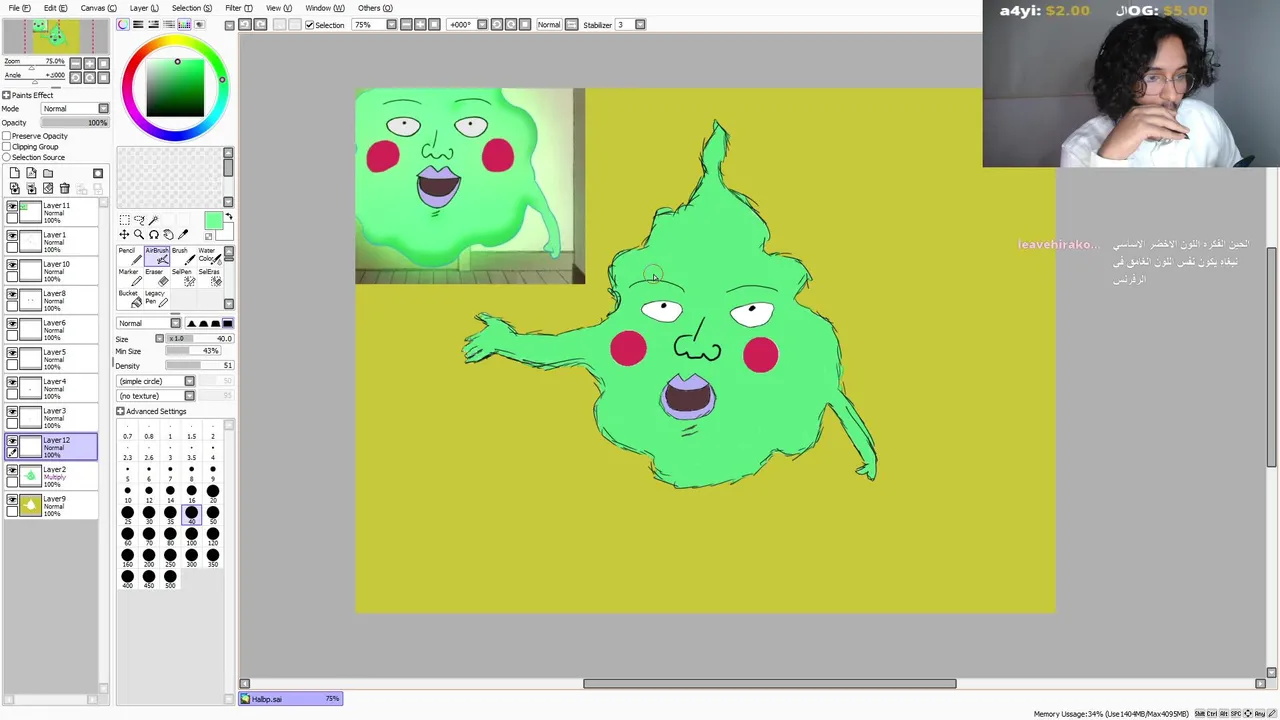Open the Filter menu
Image resolution: width=1280 pixels, height=720 pixels.
[239, 8]
